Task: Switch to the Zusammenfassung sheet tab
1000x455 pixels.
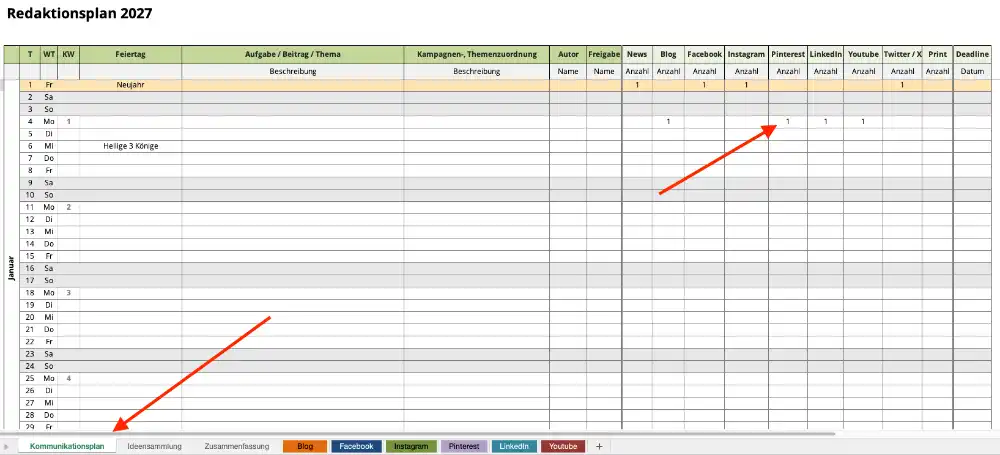Action: point(237,446)
